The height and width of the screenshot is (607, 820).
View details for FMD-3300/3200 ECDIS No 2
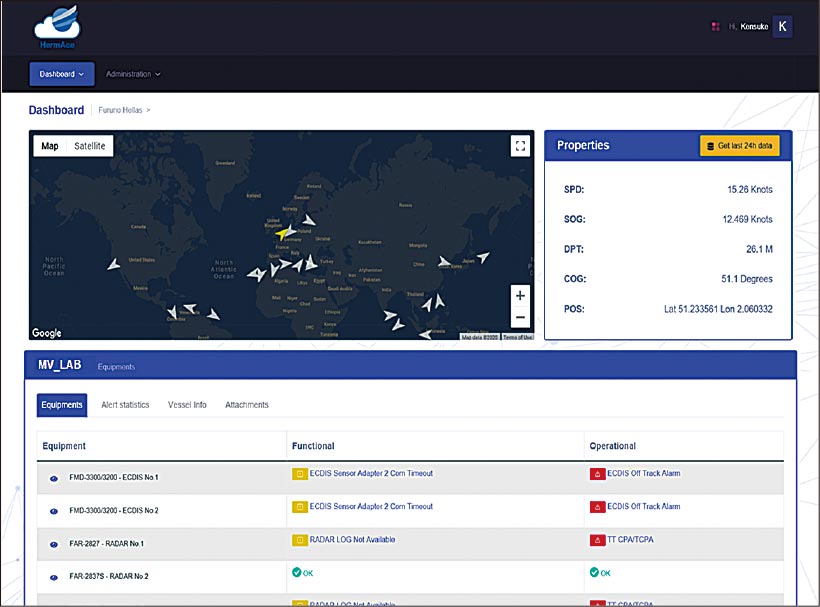pyautogui.click(x=54, y=511)
